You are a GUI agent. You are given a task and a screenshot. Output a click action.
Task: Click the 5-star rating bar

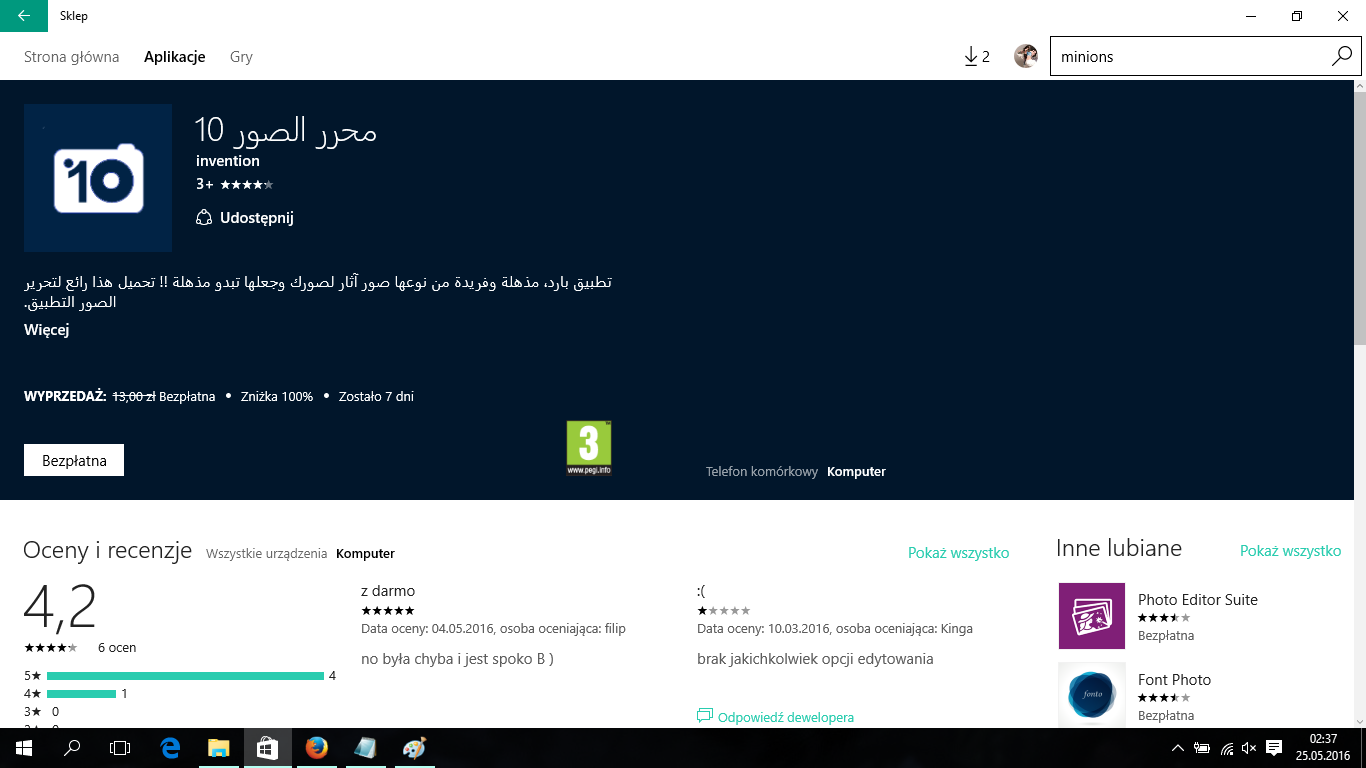[185, 676]
